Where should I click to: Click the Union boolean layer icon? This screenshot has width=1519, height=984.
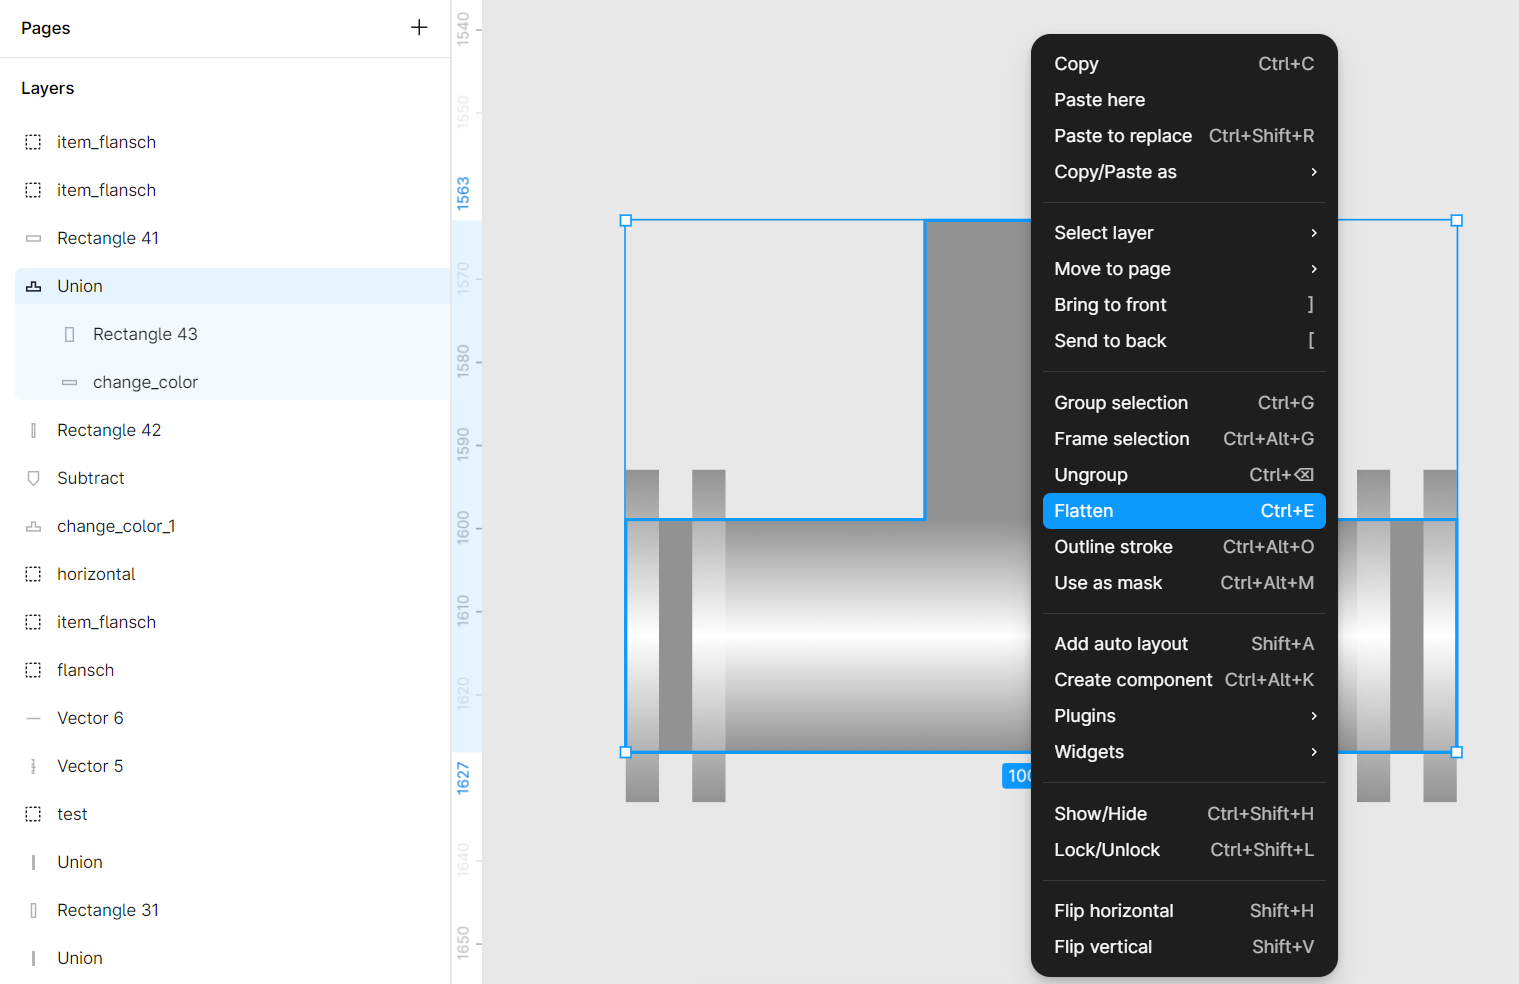(34, 286)
